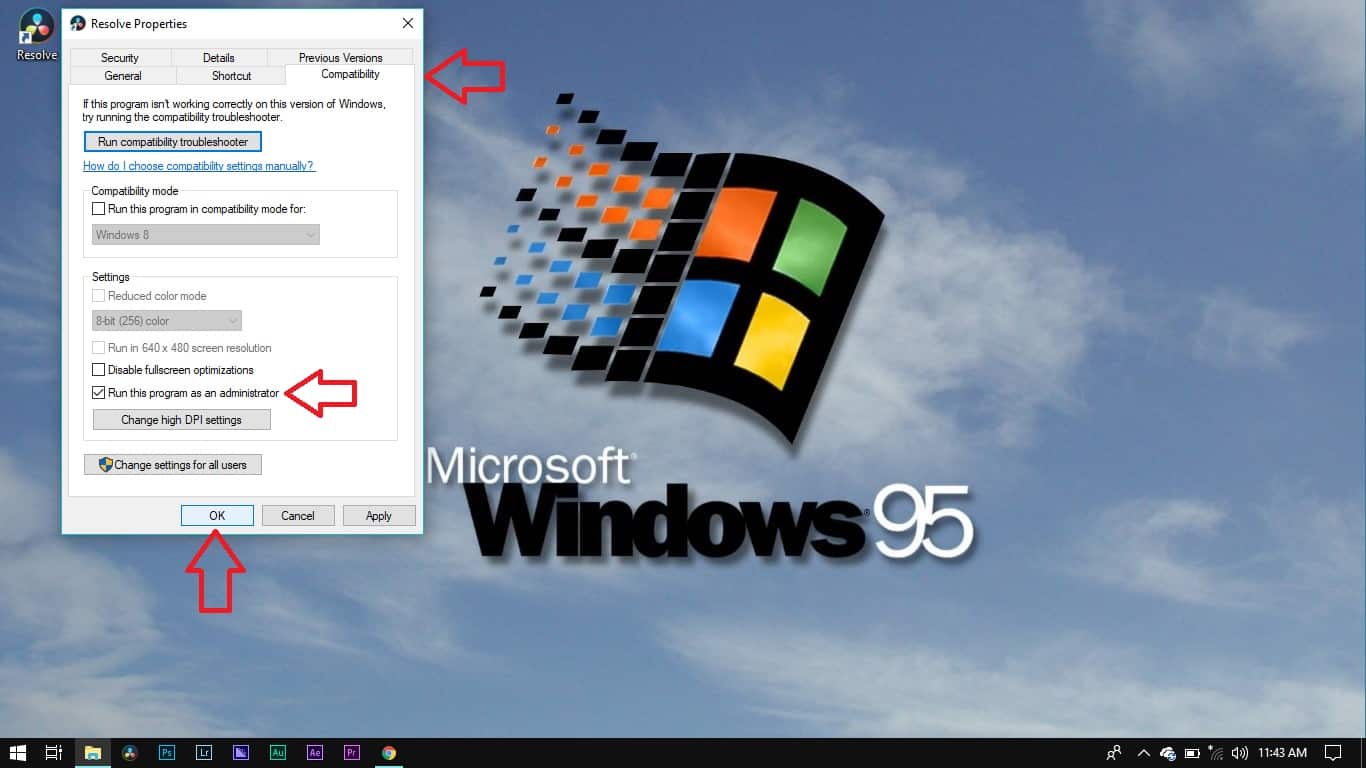Uncheck 'Run this program as an administrator'
Screen dimensions: 1366x768
[x=98, y=393]
